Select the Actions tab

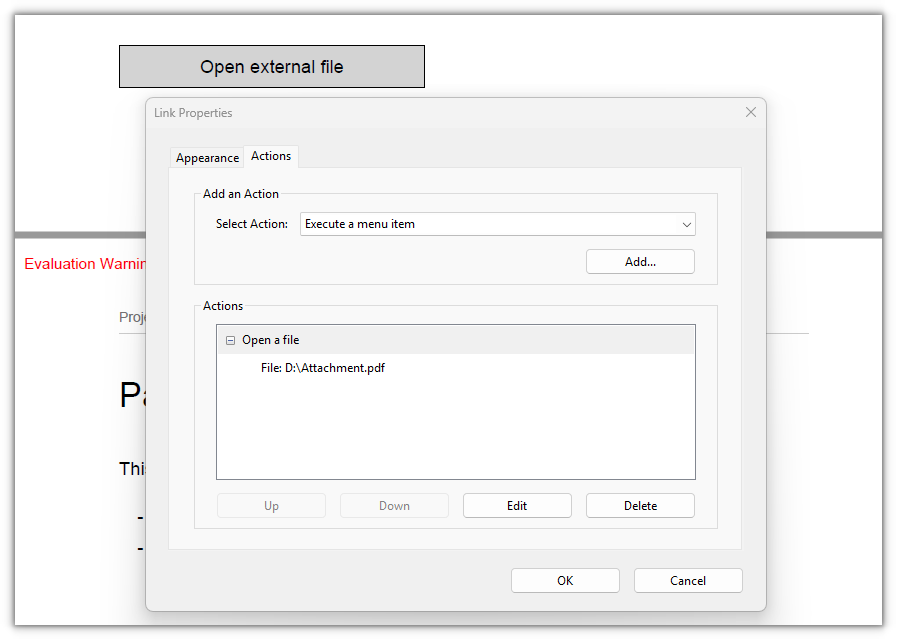tap(271, 156)
